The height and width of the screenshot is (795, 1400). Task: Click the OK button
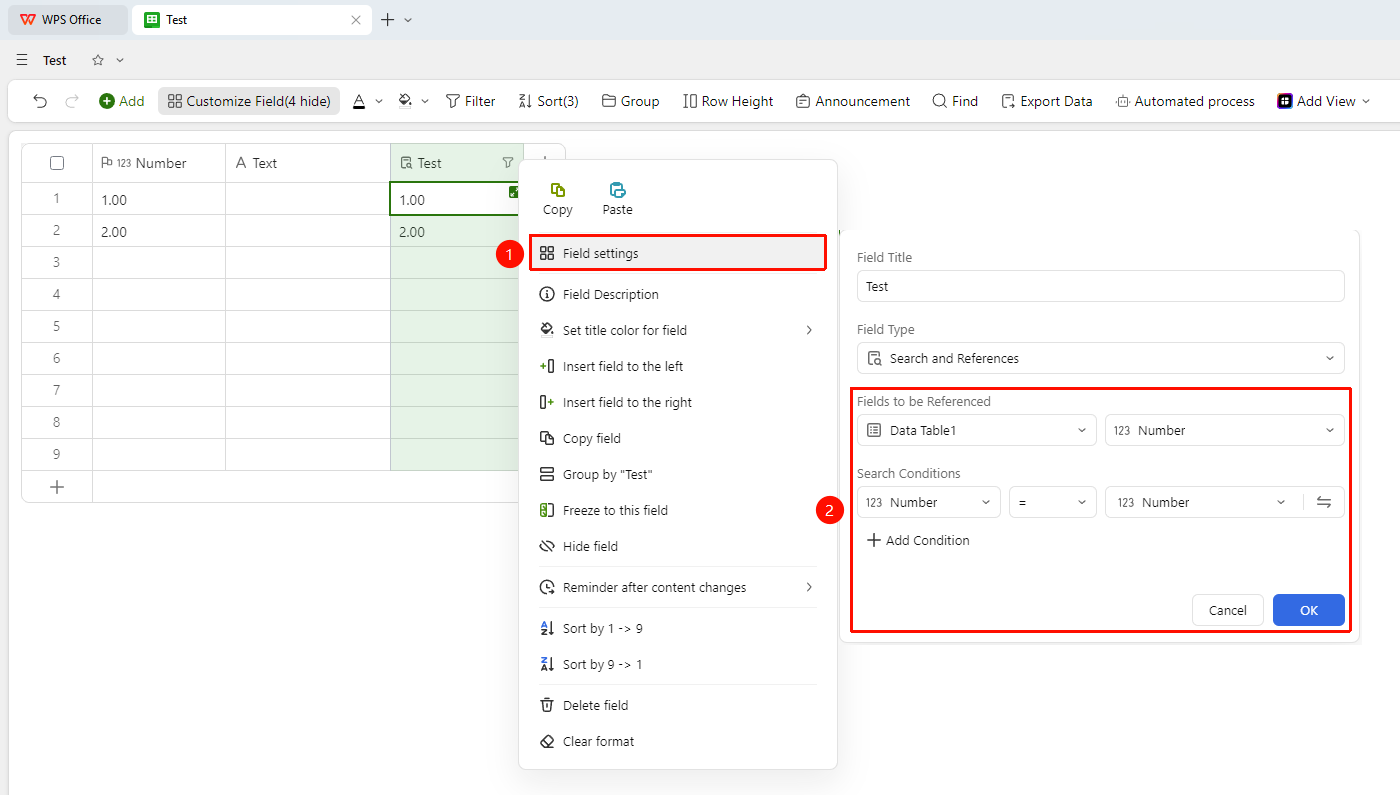pyautogui.click(x=1309, y=610)
